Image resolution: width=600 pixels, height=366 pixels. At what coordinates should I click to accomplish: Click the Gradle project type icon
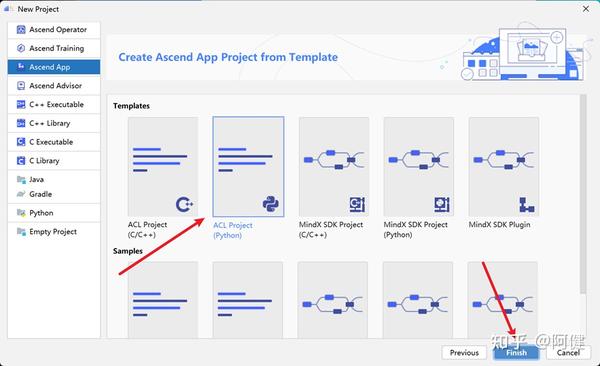pyautogui.click(x=21, y=194)
